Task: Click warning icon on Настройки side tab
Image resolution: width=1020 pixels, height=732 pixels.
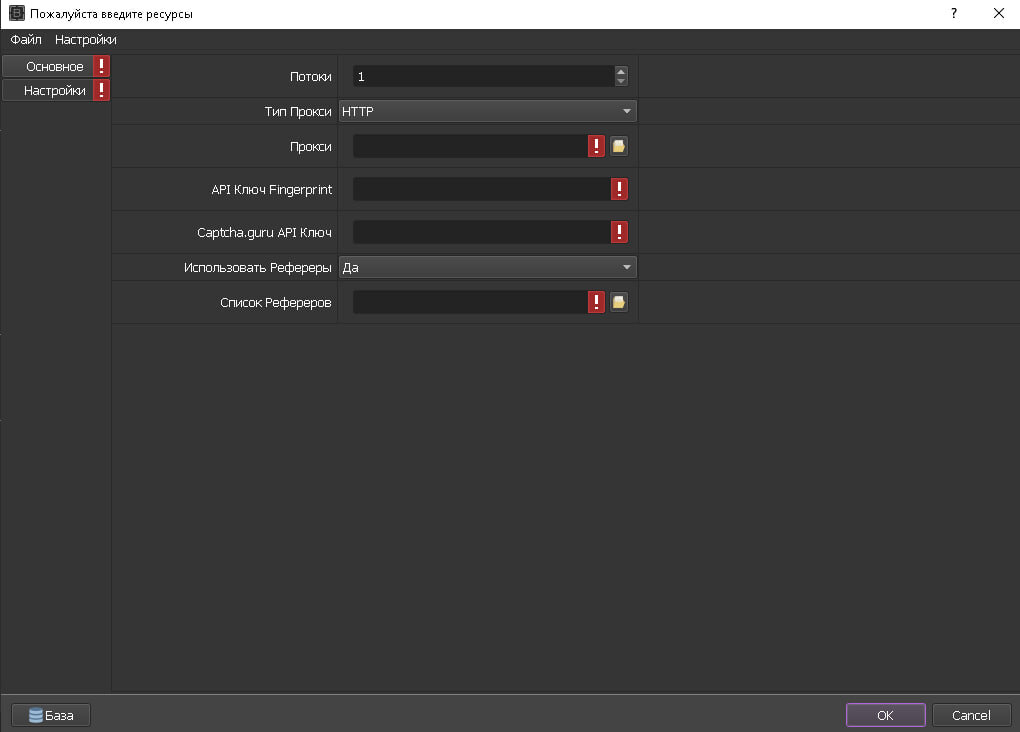Action: pyautogui.click(x=101, y=90)
